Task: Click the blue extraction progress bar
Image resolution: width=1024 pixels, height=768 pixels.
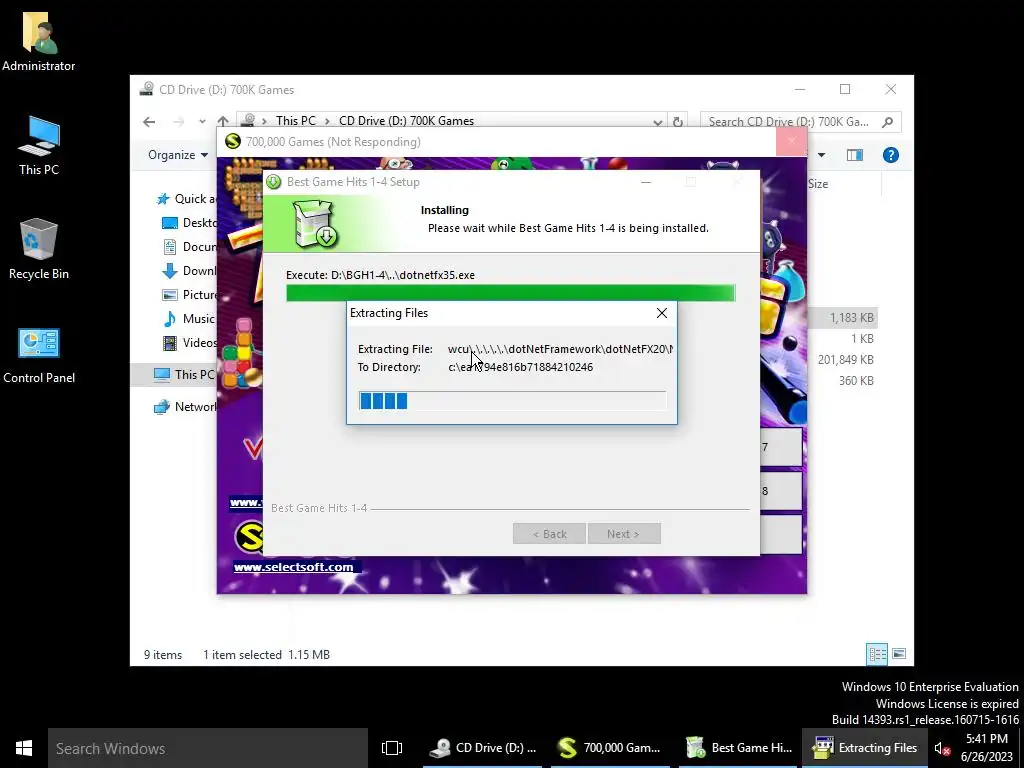Action: pyautogui.click(x=512, y=401)
